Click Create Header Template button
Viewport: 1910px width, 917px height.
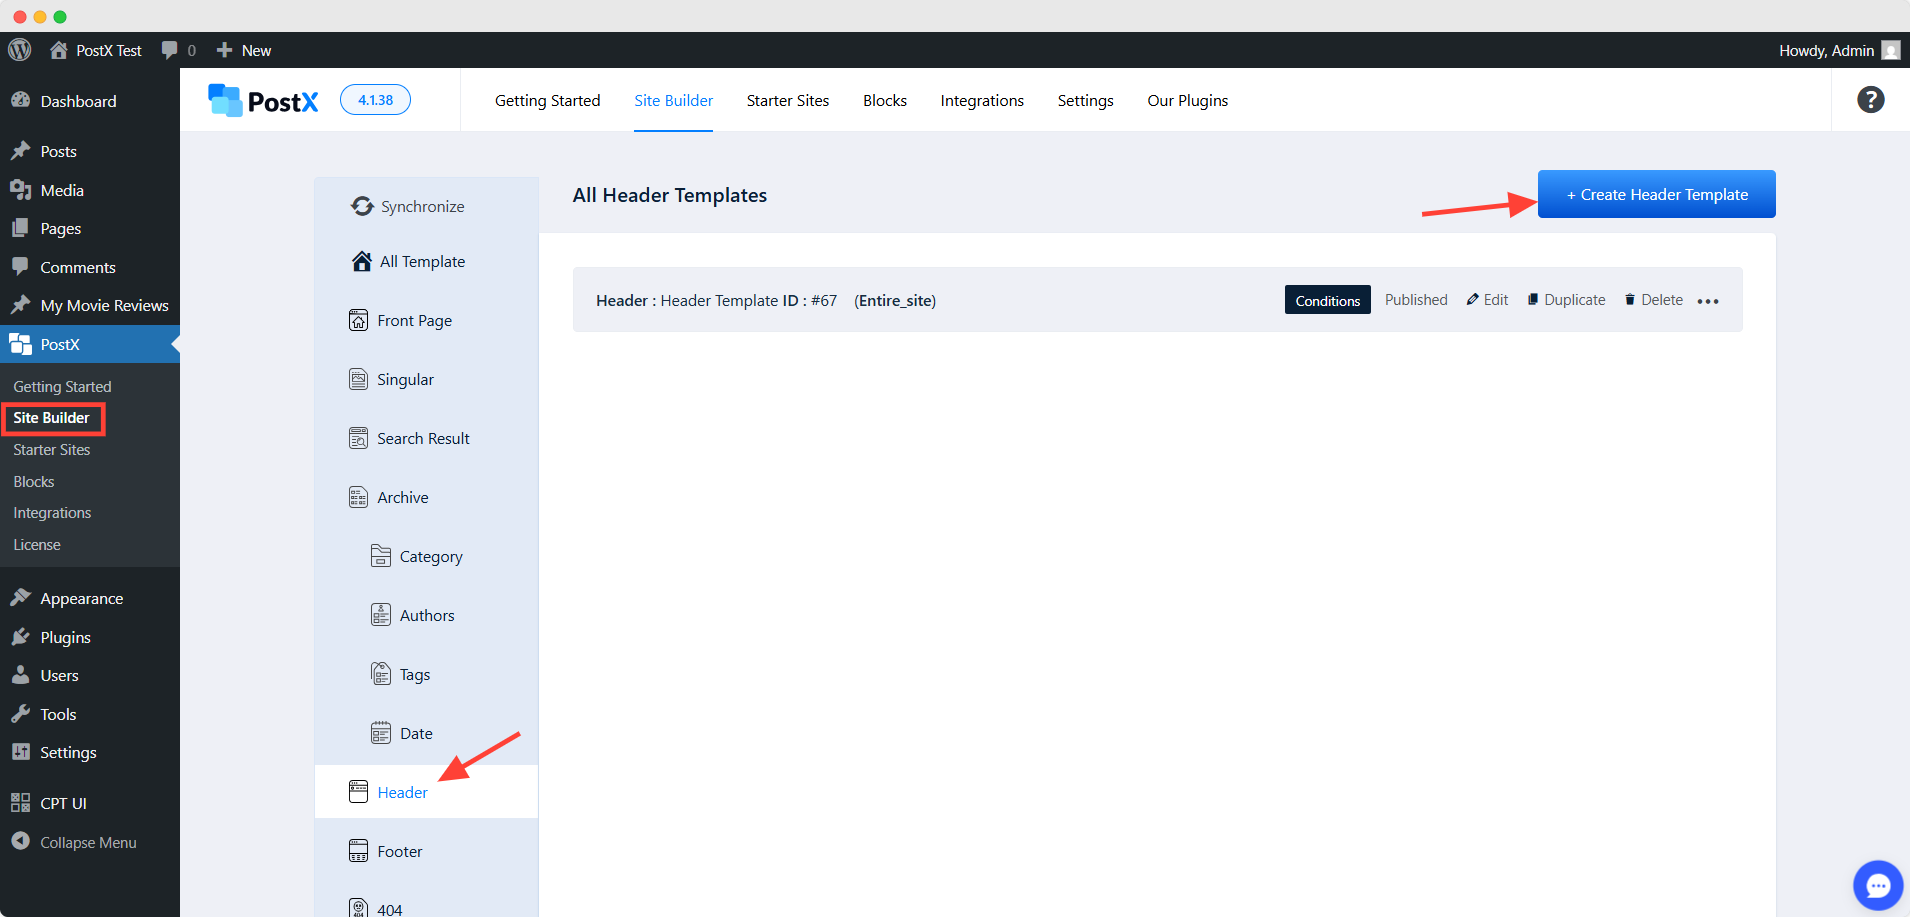click(1656, 194)
